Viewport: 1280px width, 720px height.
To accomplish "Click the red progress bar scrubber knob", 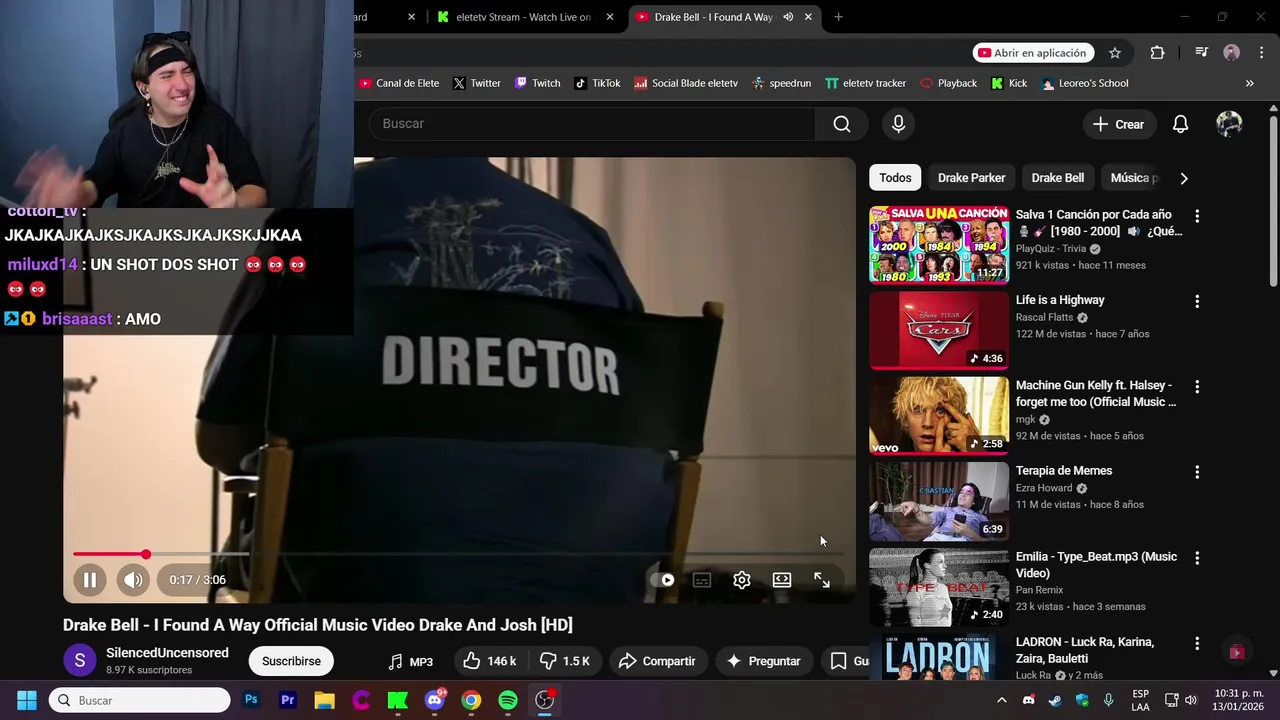I will [x=146, y=554].
